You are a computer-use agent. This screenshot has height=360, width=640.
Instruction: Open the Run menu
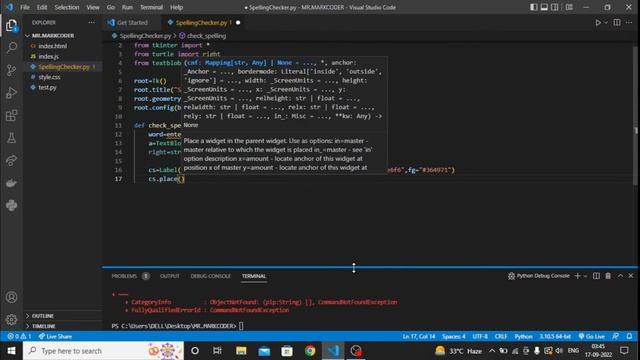point(127,7)
